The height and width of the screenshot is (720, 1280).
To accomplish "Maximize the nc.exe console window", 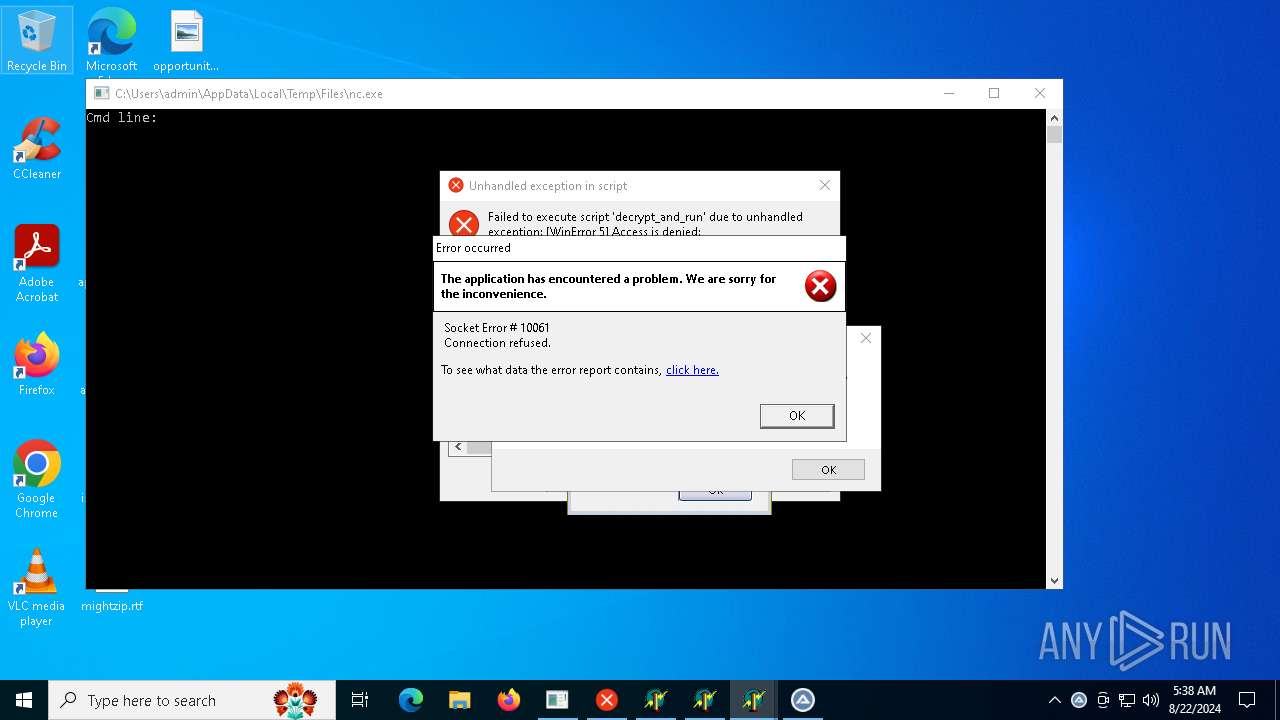I will (994, 93).
